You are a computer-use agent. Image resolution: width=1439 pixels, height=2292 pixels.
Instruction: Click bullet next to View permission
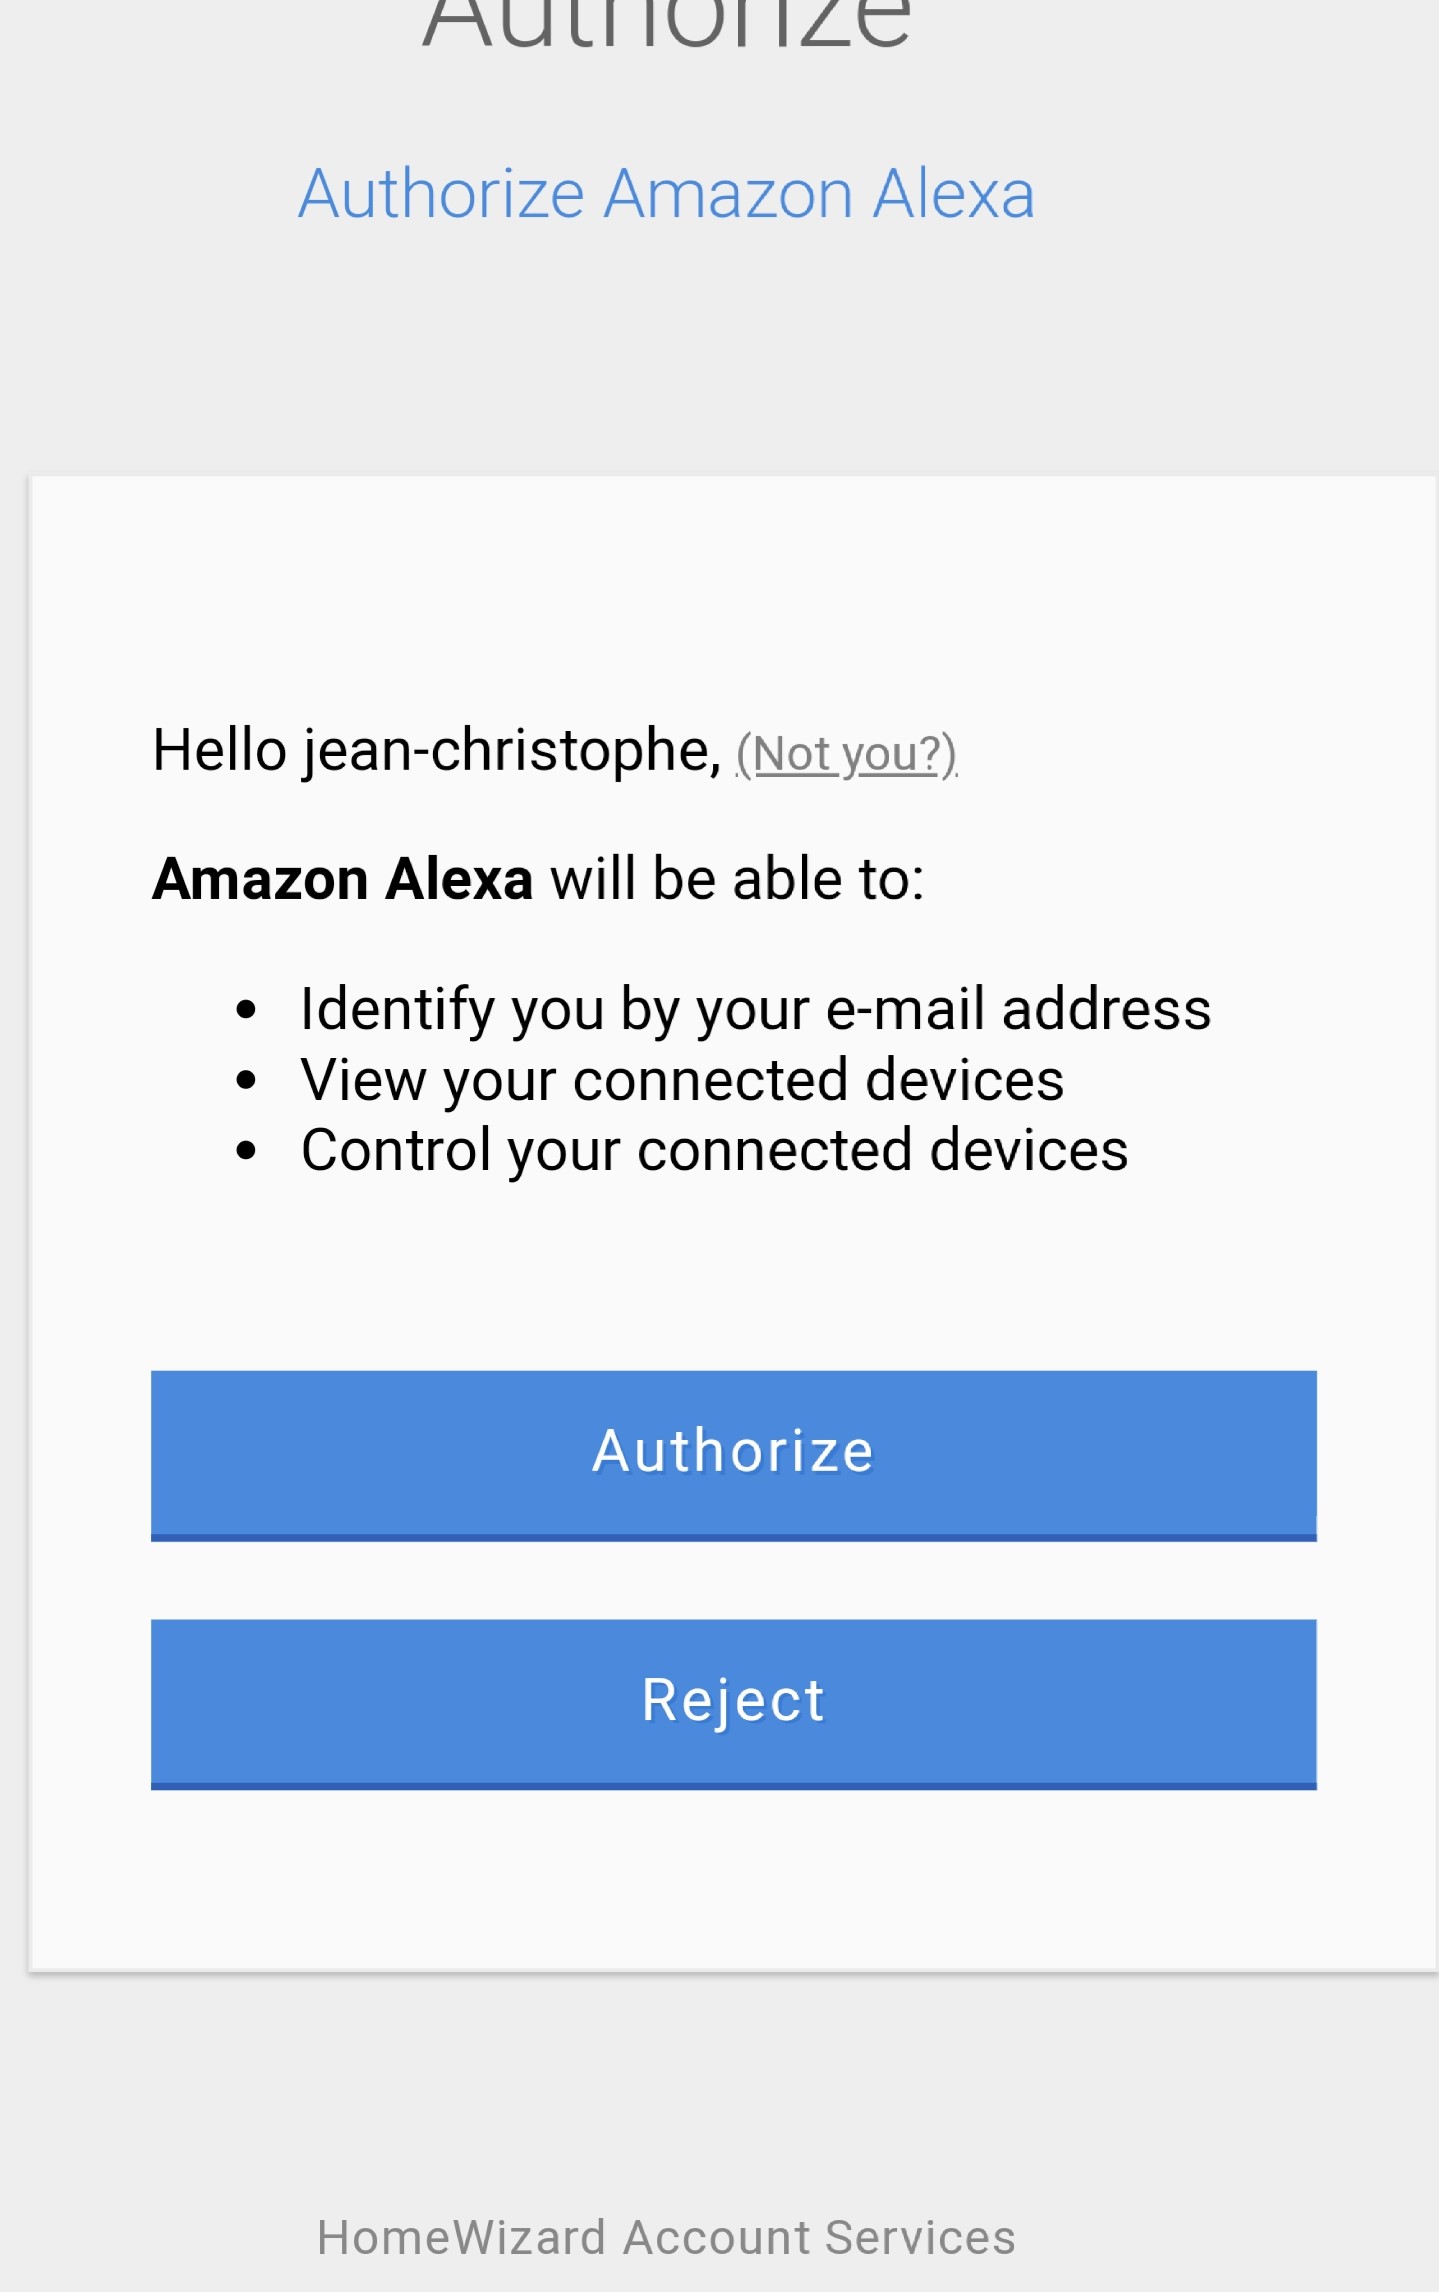(246, 1081)
